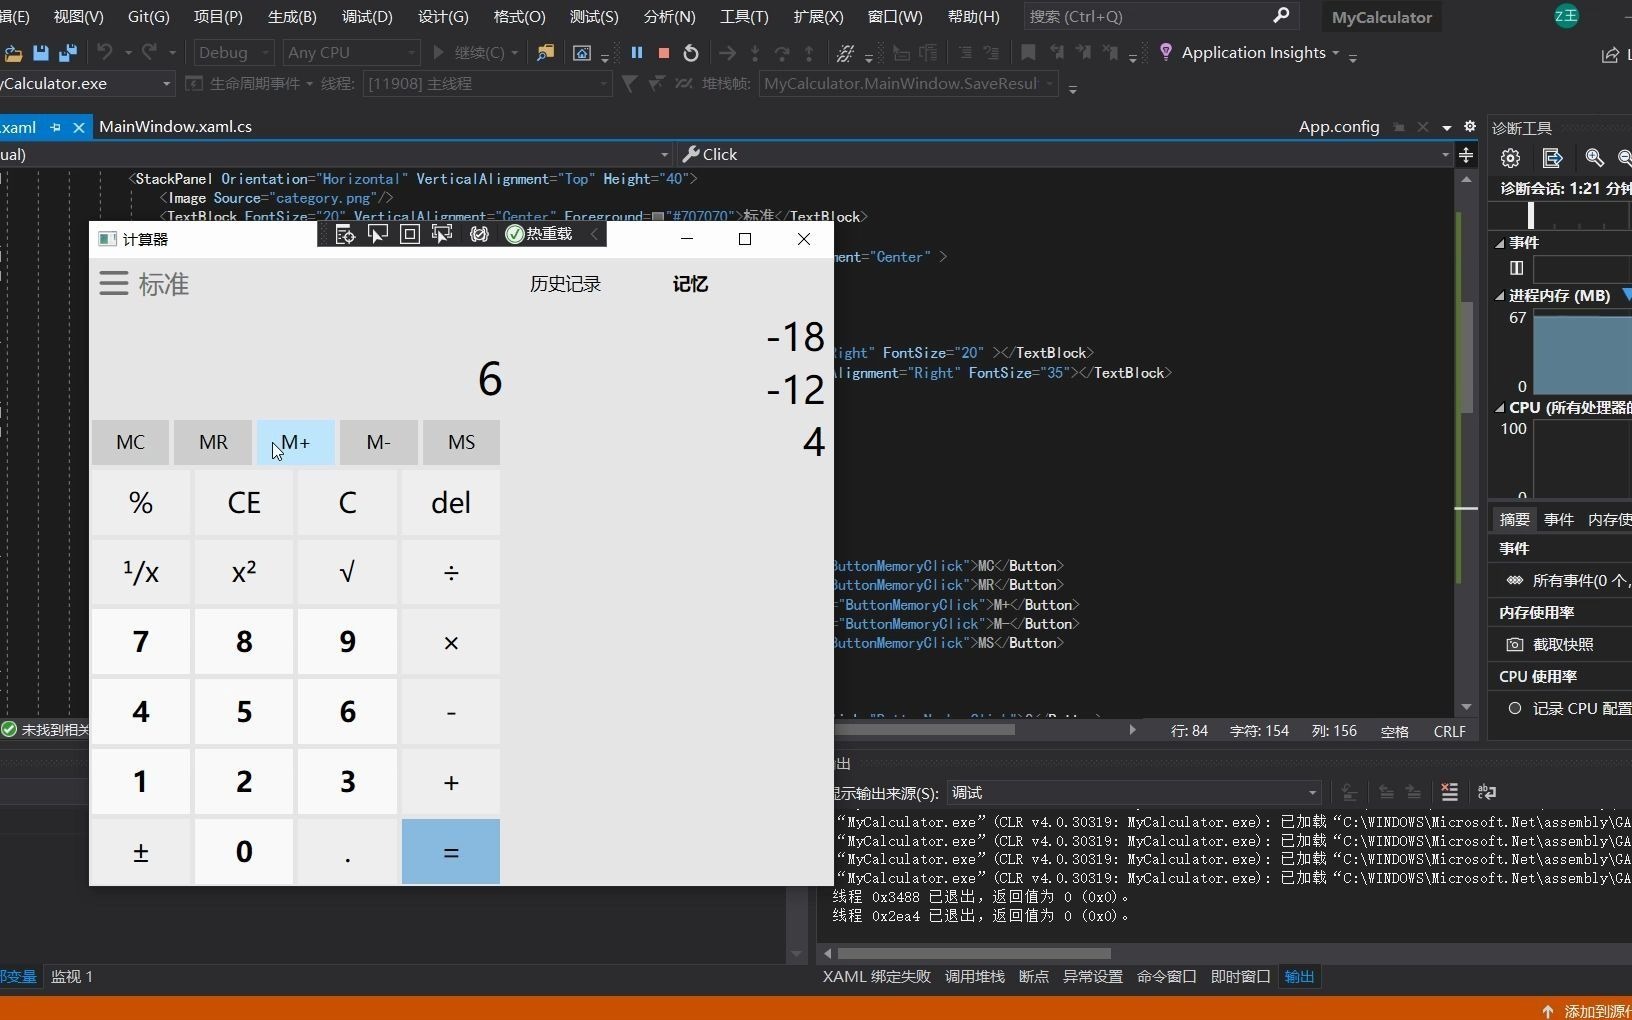Image resolution: width=1632 pixels, height=1020 pixels.
Task: Take memory snapshot camera icon
Action: tap(1515, 645)
